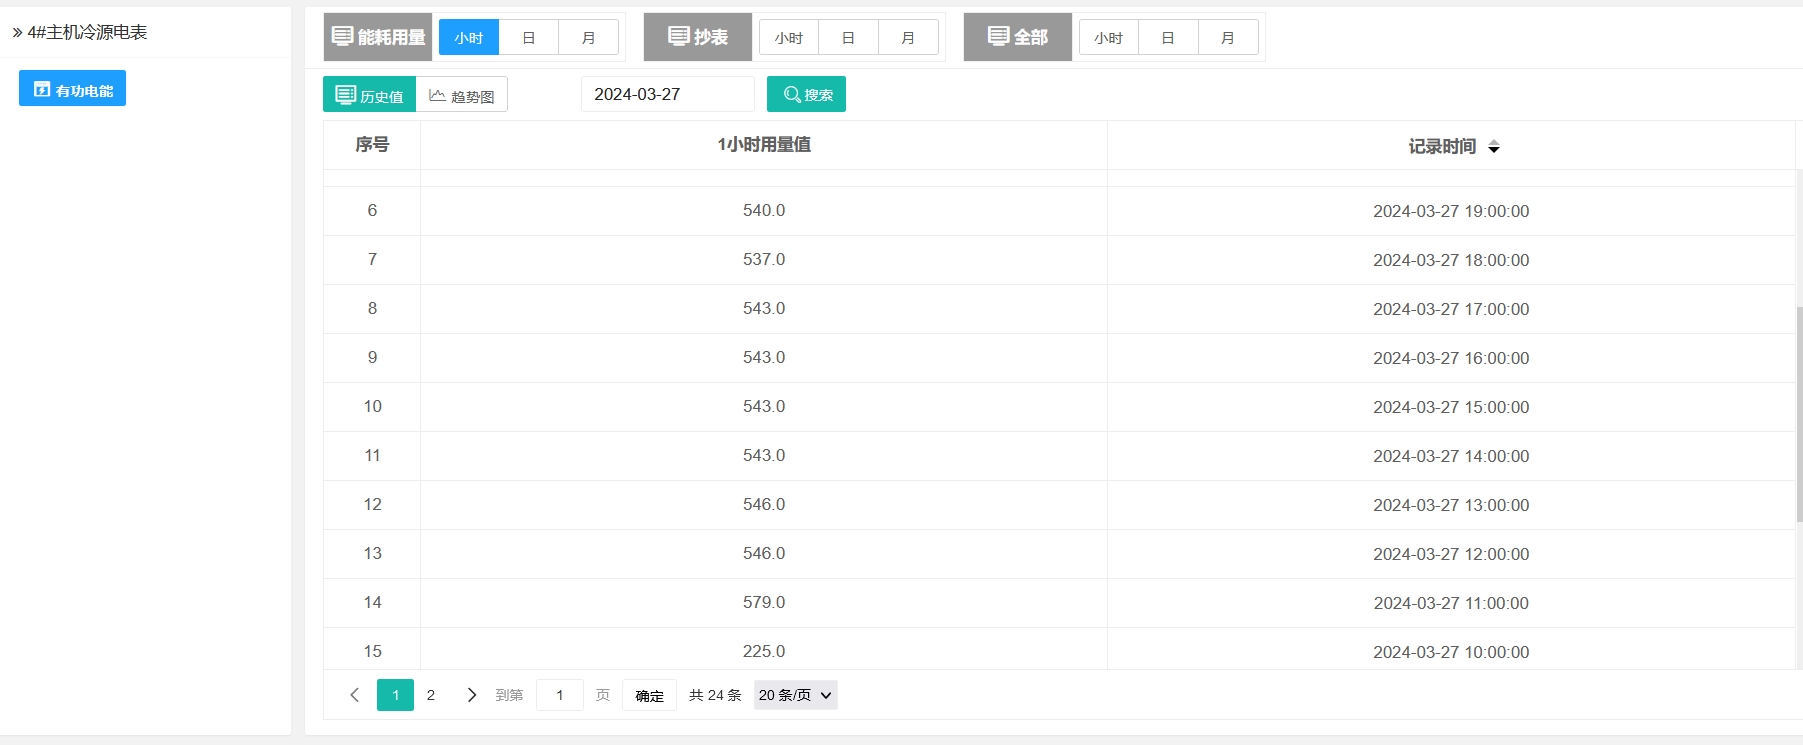Switch to 历史值 view
This screenshot has width=1803, height=745.
coord(369,95)
